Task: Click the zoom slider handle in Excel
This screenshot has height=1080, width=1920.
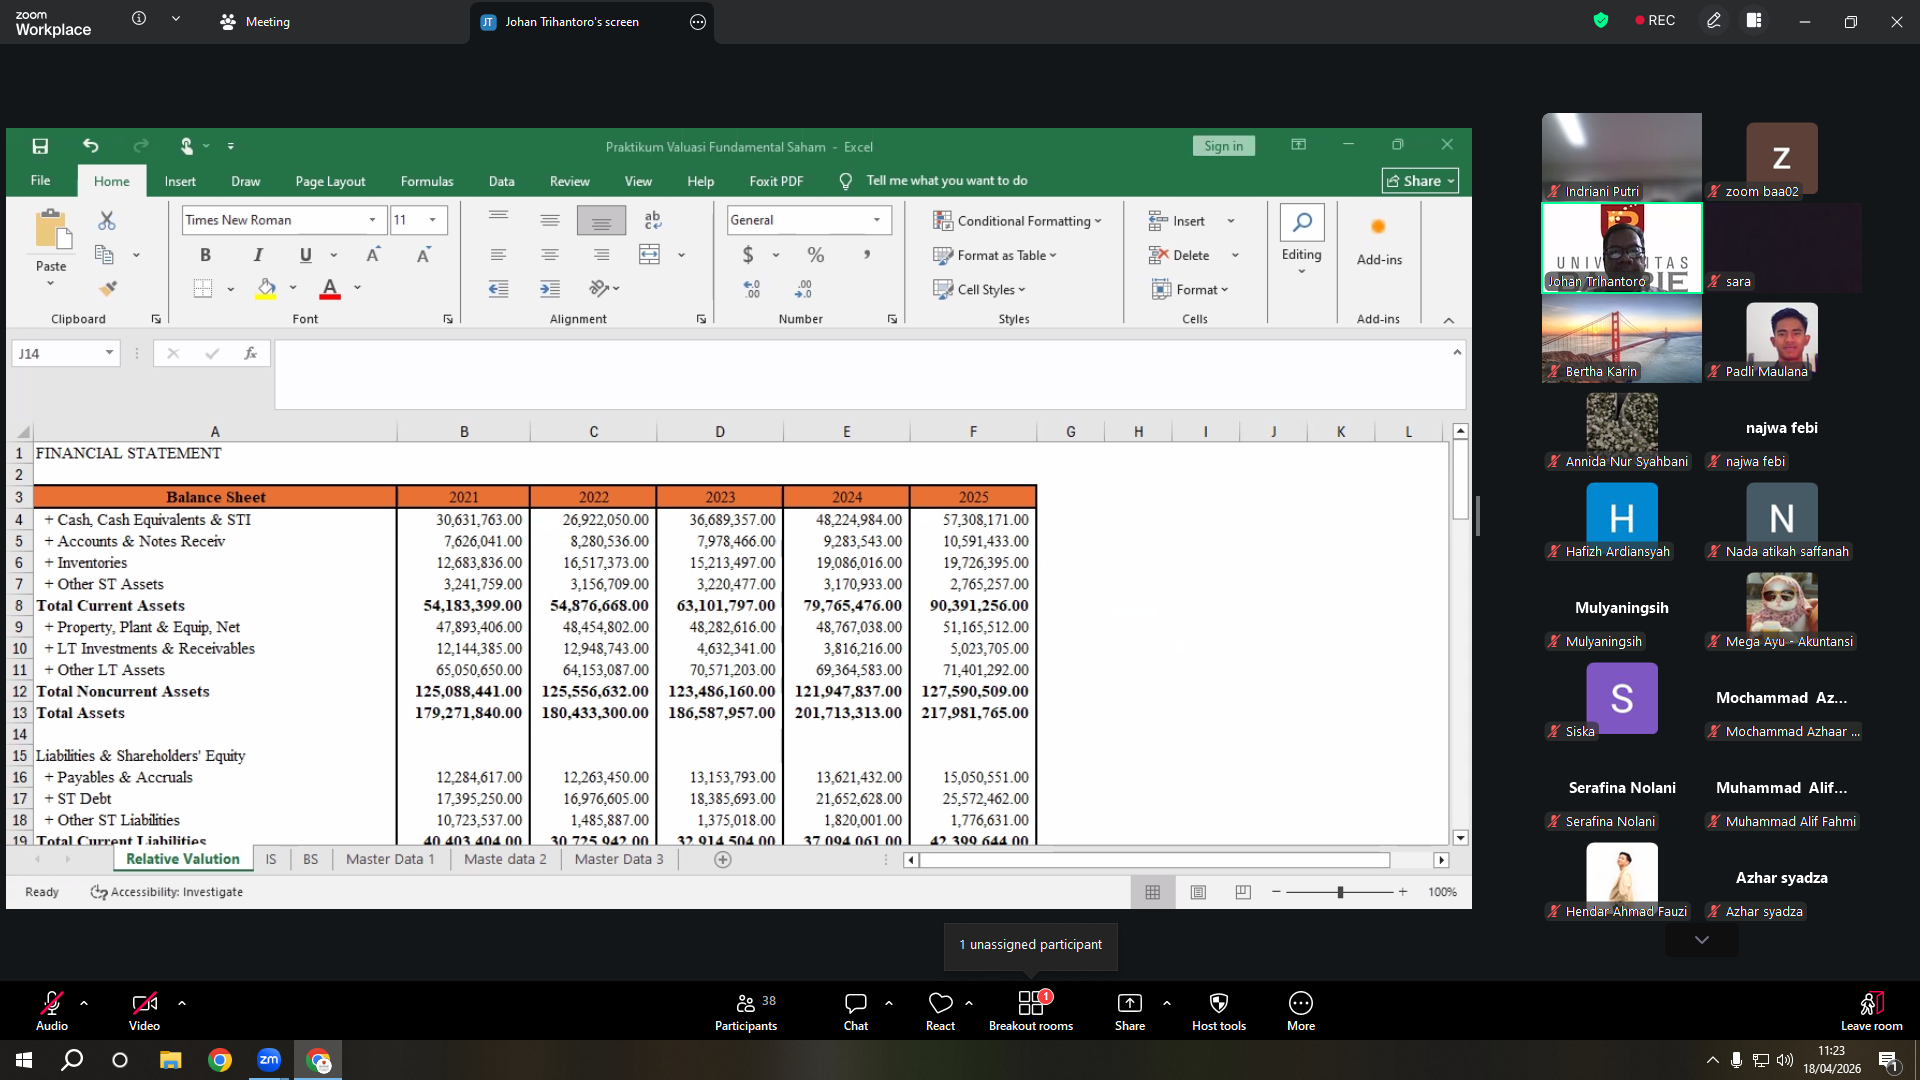Action: [x=1340, y=892]
